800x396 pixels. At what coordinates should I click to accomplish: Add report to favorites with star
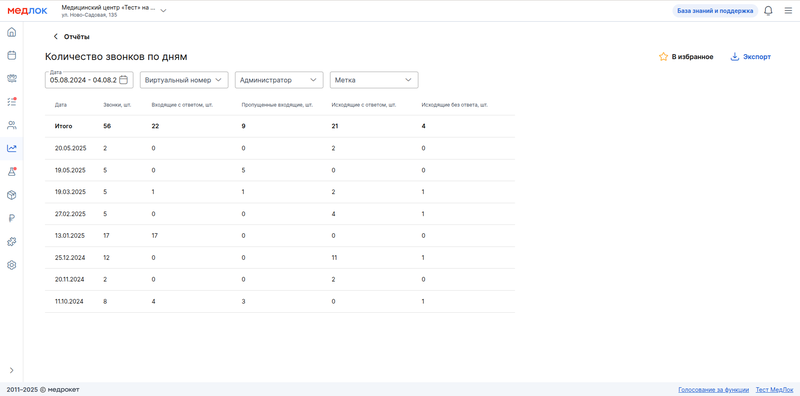tap(686, 57)
